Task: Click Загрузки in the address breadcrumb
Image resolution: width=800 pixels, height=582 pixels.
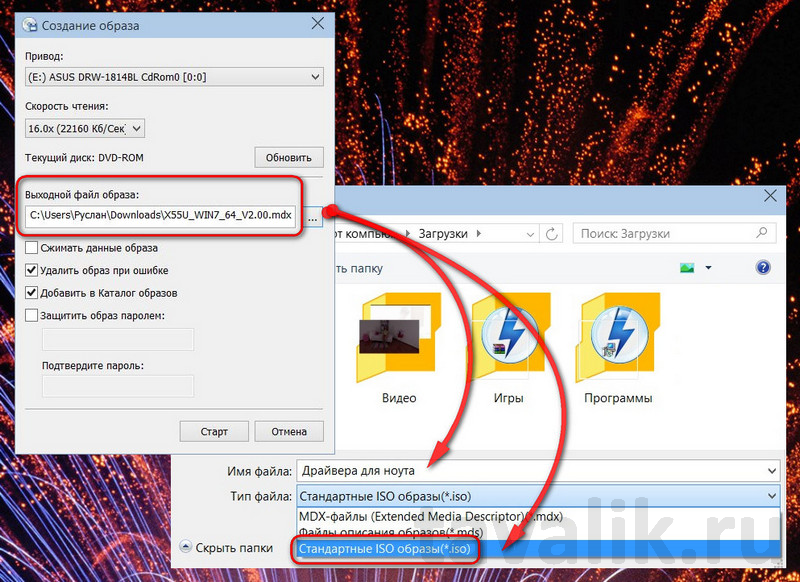Action: 443,234
